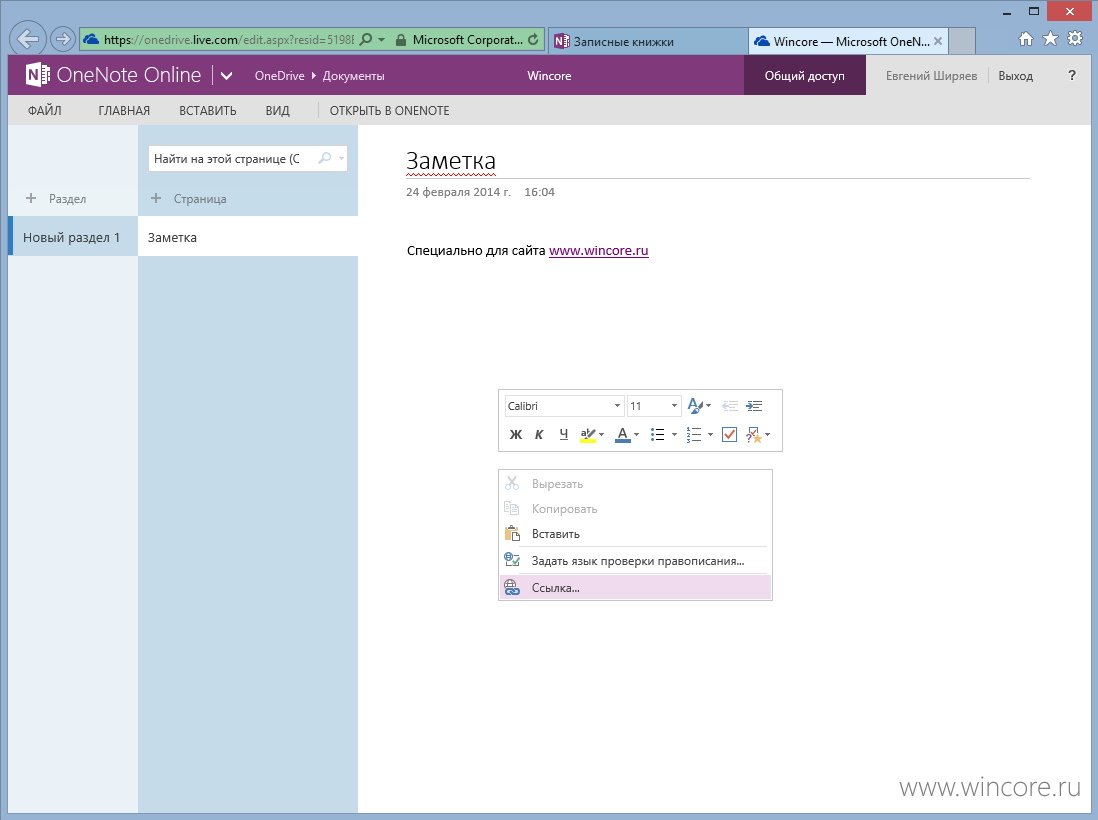Open the help question mark icon
This screenshot has width=1098, height=820.
click(1071, 75)
